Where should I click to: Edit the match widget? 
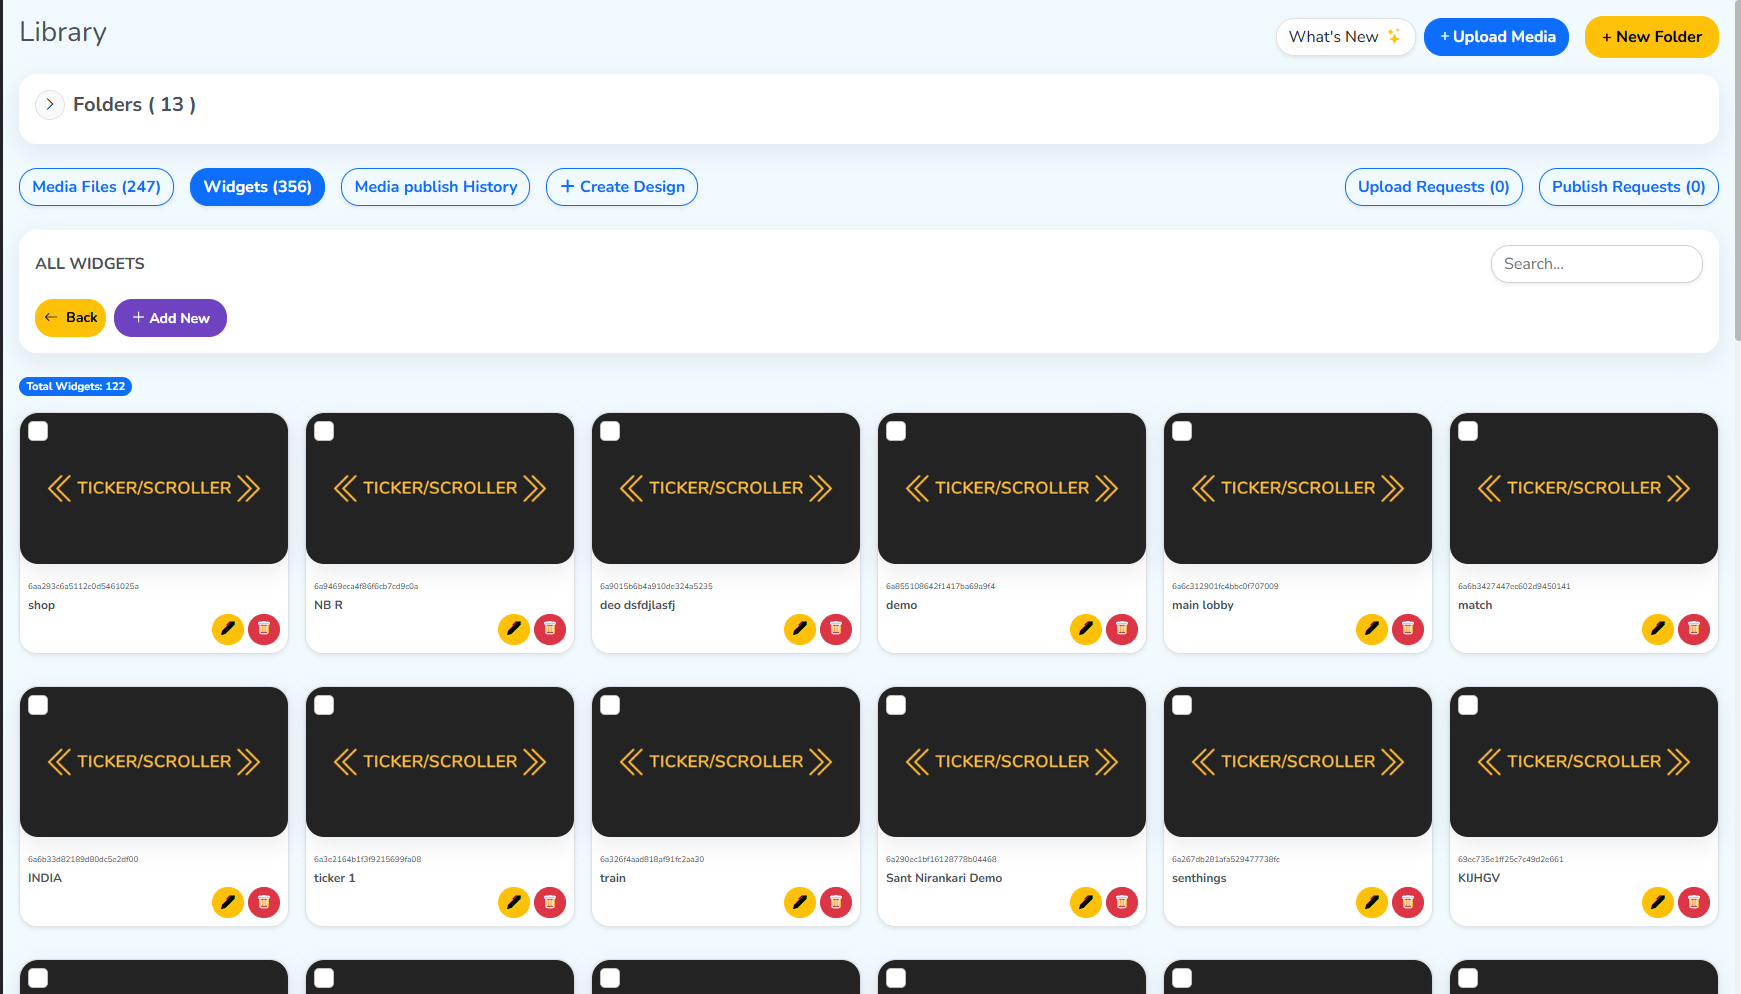pyautogui.click(x=1658, y=629)
